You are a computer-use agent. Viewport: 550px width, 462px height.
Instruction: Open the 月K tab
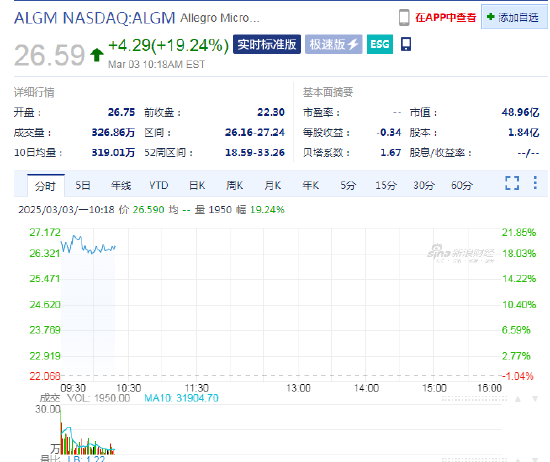coord(273,185)
